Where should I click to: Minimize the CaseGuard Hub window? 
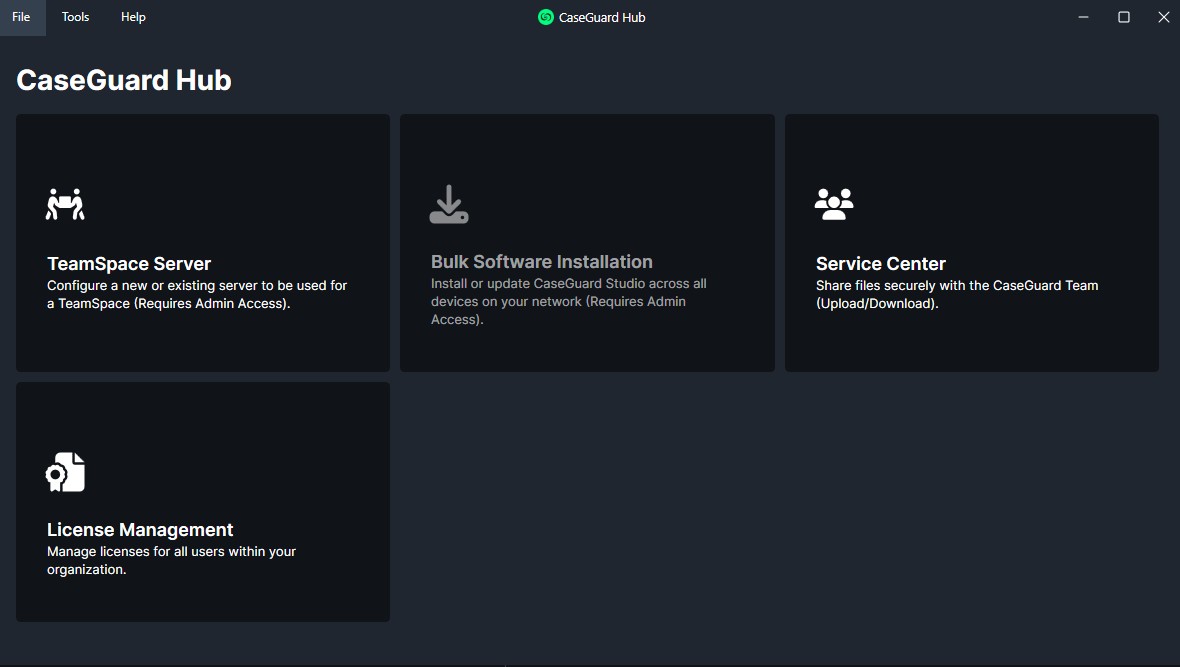[1084, 17]
